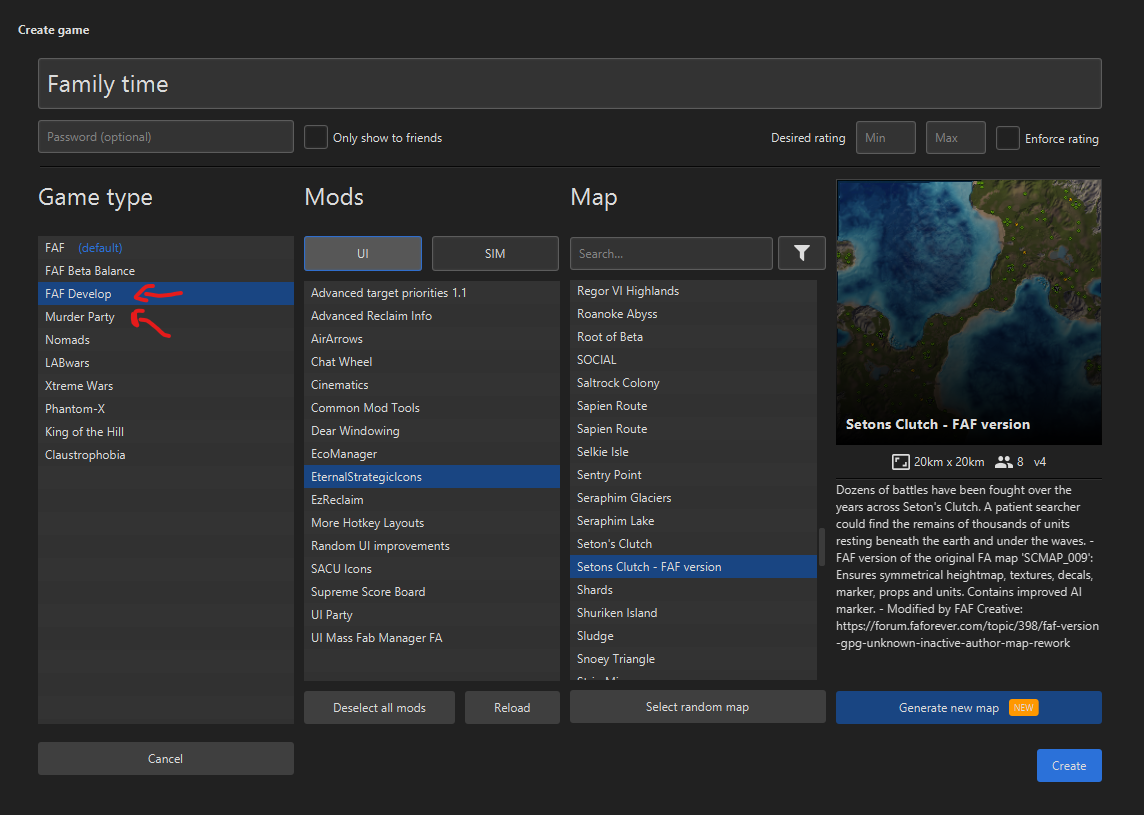
Task: Edit the game title 'Family time' field
Action: click(569, 84)
